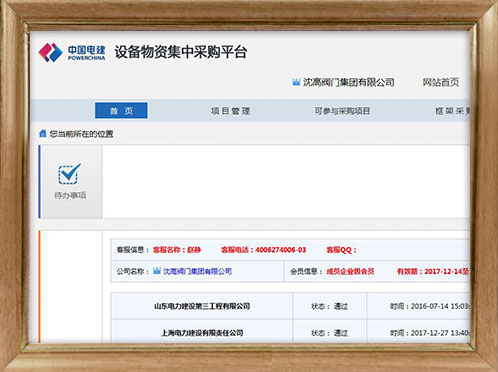Click the 成员企业级会员 membership link
This screenshot has width=498, height=372.
350,271
